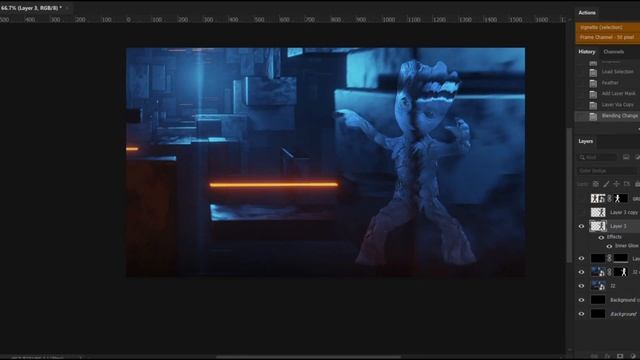Screen dimensions: 640x360
Task: Click Feather history state icon
Action: pos(593,83)
